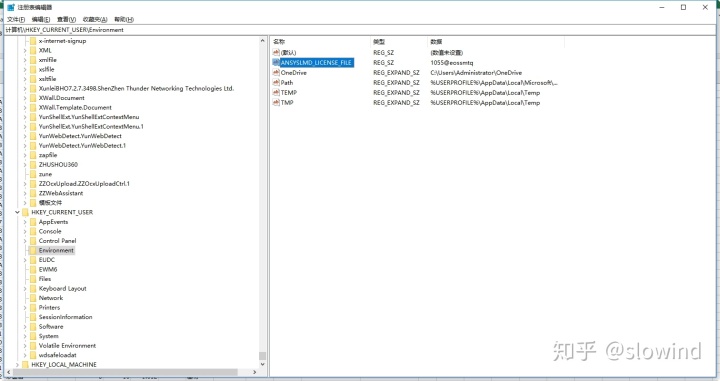
Task: Click the Printers key folder icon
Action: pyautogui.click(x=33, y=308)
